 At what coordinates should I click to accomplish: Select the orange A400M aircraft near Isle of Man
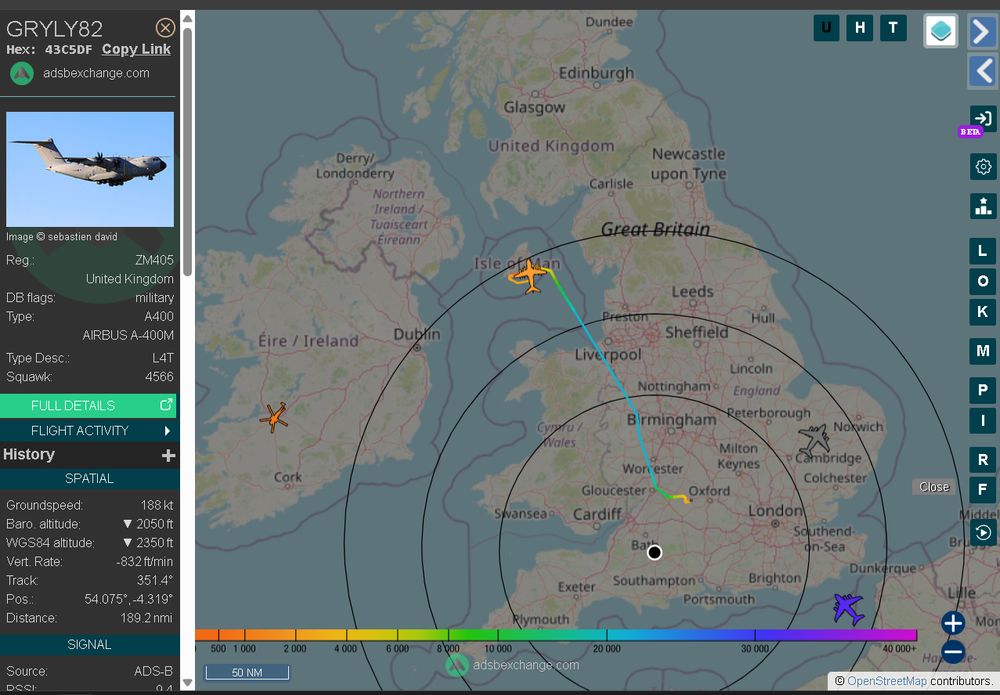pyautogui.click(x=529, y=276)
